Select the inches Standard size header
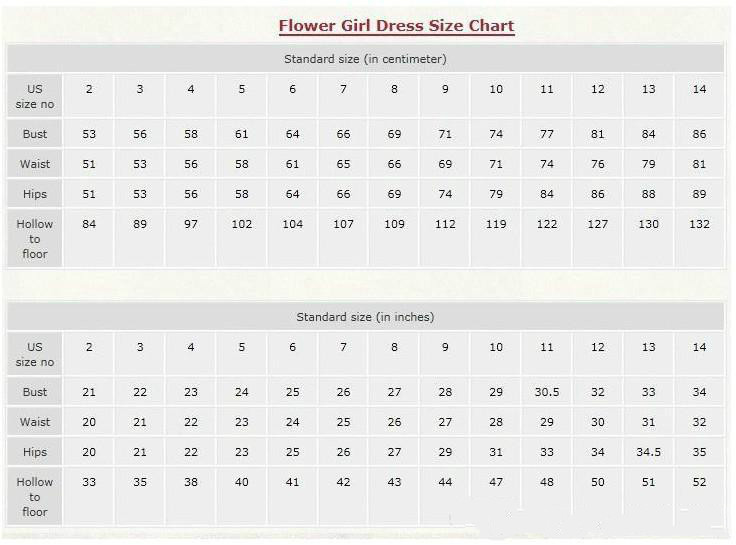The height and width of the screenshot is (545, 736). pyautogui.click(x=365, y=317)
